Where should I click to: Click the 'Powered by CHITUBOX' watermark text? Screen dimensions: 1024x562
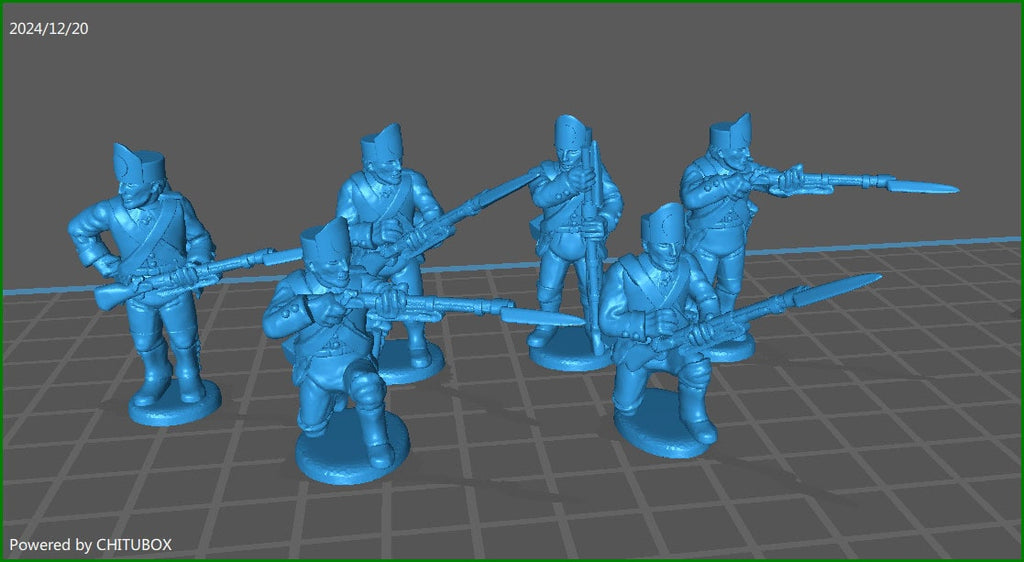coord(91,545)
